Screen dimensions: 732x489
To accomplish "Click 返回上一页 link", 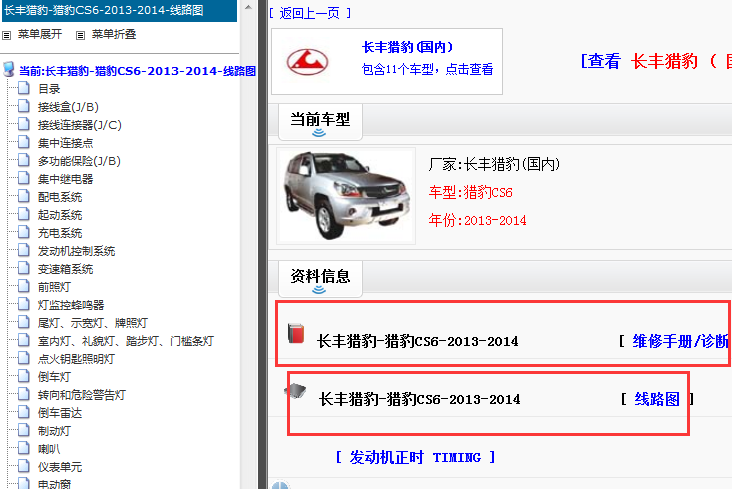I will [310, 13].
